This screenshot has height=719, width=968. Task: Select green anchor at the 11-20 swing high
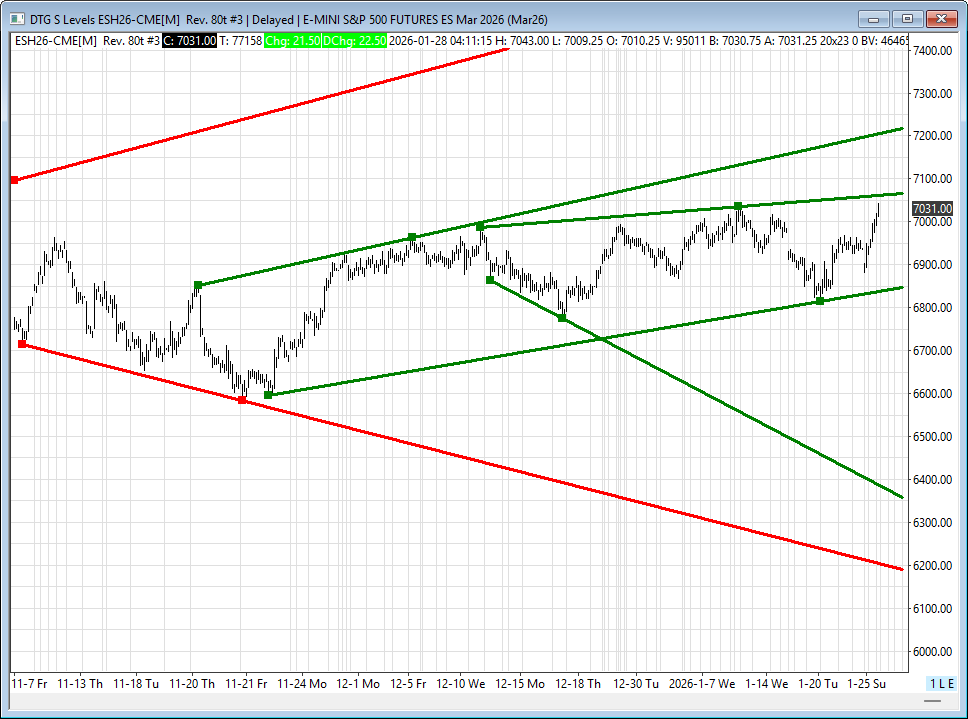click(198, 285)
